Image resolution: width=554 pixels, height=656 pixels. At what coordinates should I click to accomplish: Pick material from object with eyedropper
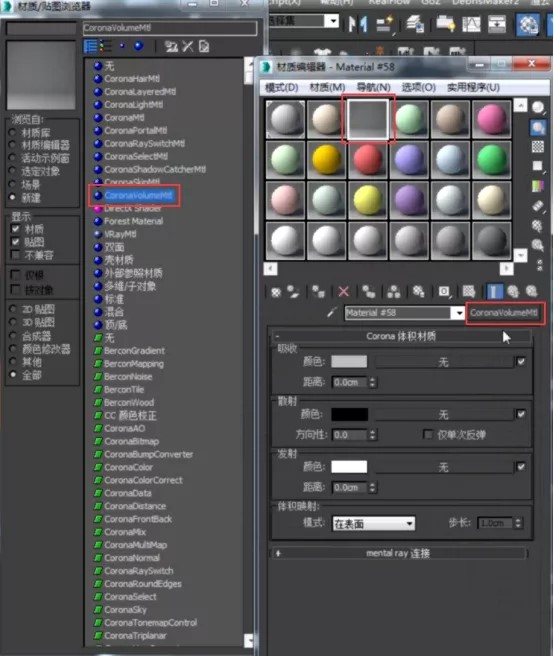332,312
